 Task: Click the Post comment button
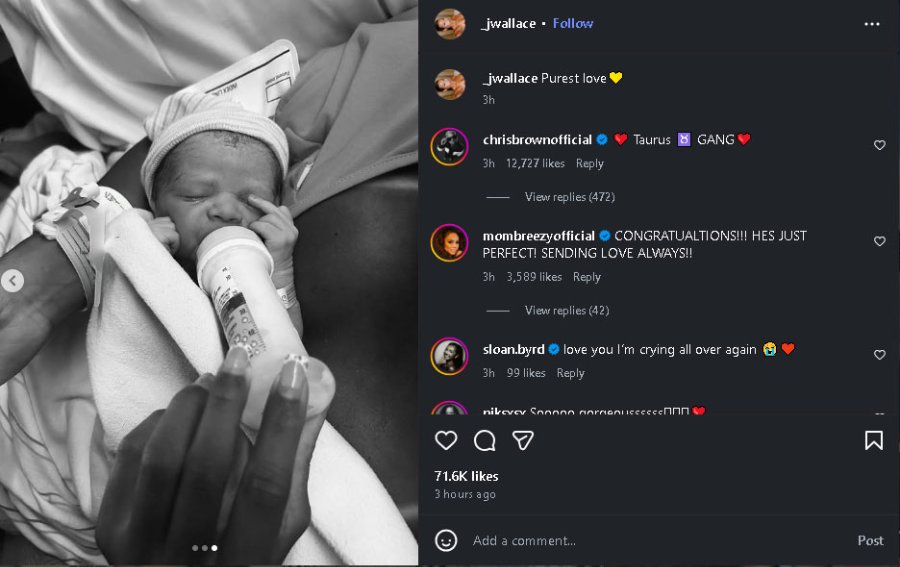pos(870,540)
